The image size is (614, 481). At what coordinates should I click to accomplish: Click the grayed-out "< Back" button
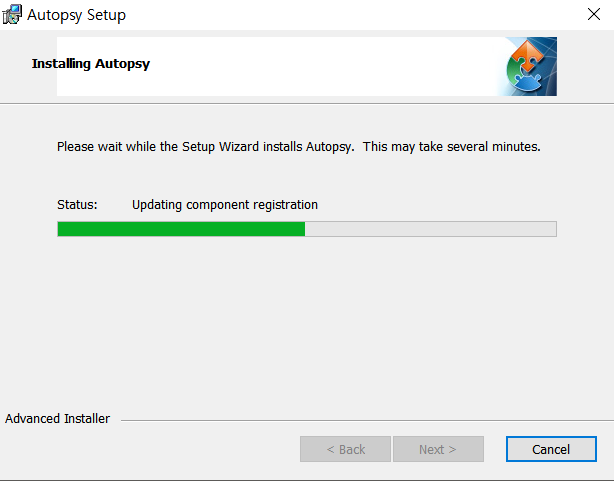tap(345, 449)
